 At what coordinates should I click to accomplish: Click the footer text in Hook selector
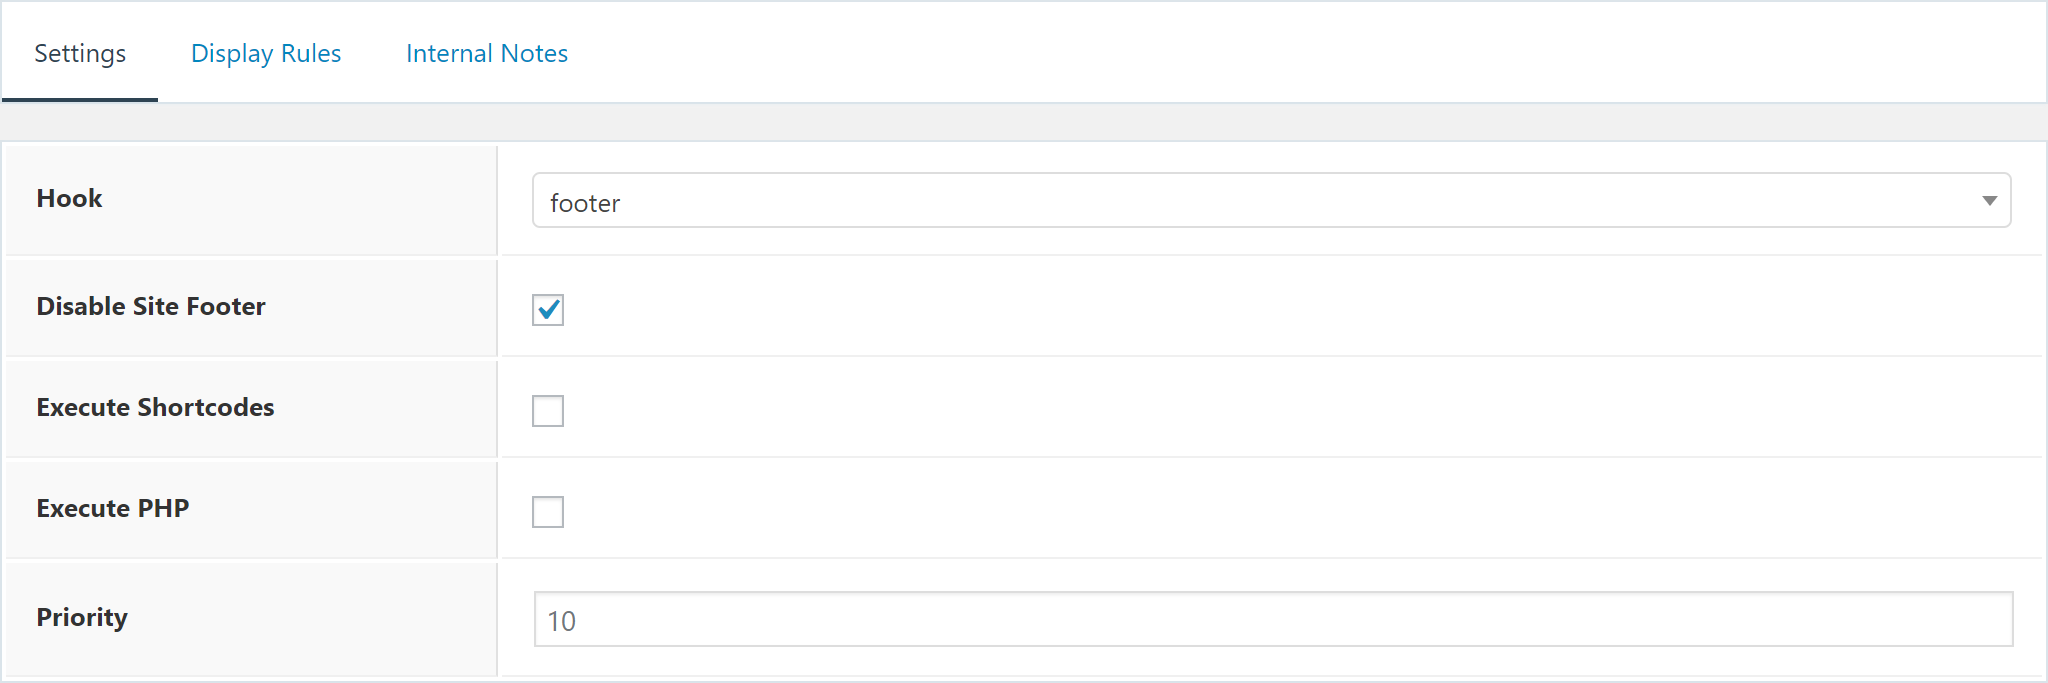click(x=585, y=203)
